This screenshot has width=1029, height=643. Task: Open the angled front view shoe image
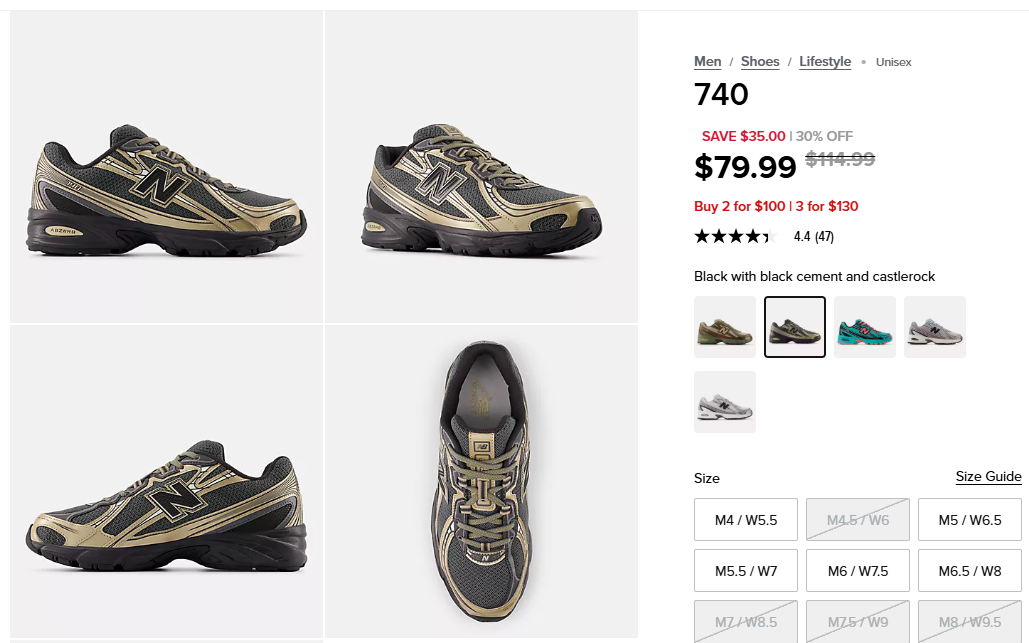(481, 166)
